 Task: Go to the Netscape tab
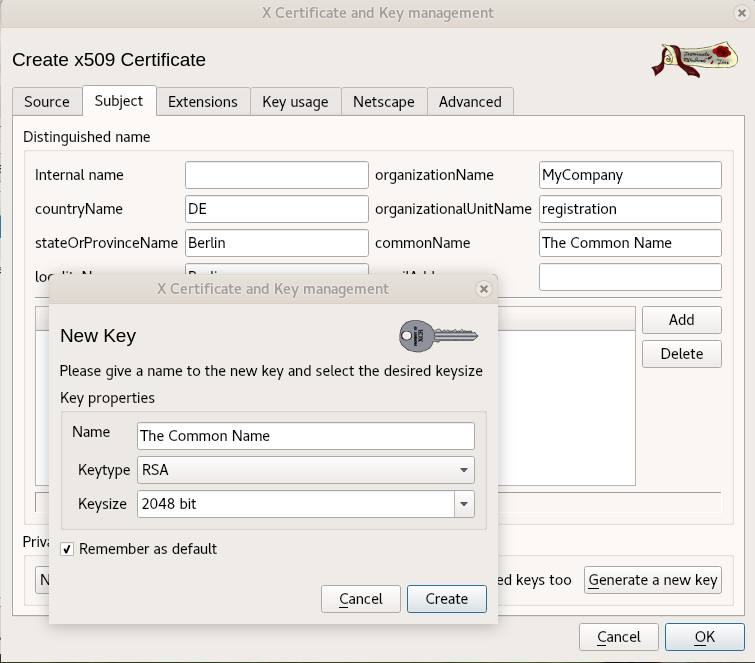point(384,102)
